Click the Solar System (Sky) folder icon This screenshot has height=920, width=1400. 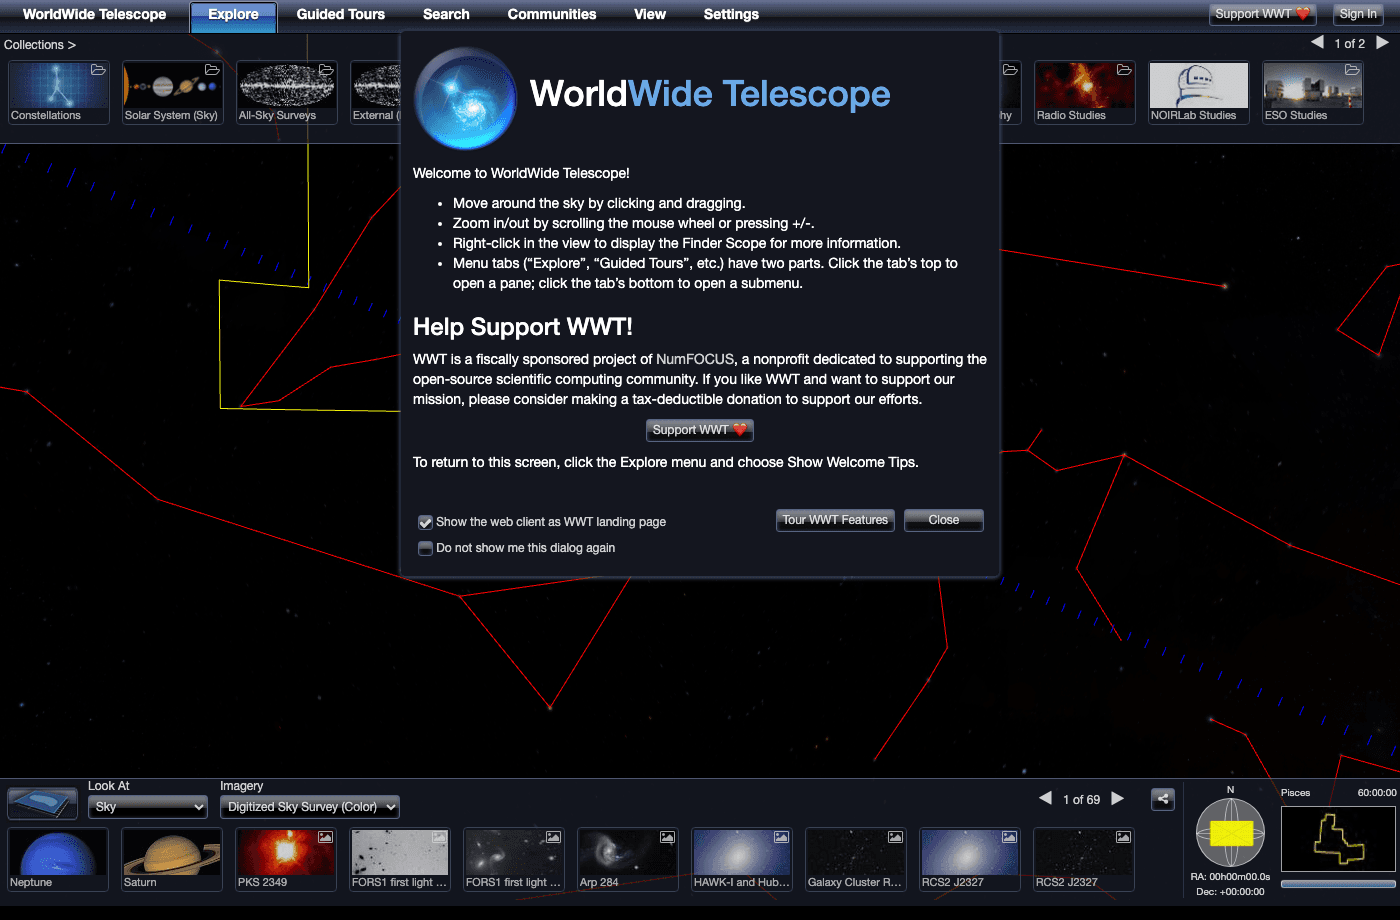[x=211, y=70]
